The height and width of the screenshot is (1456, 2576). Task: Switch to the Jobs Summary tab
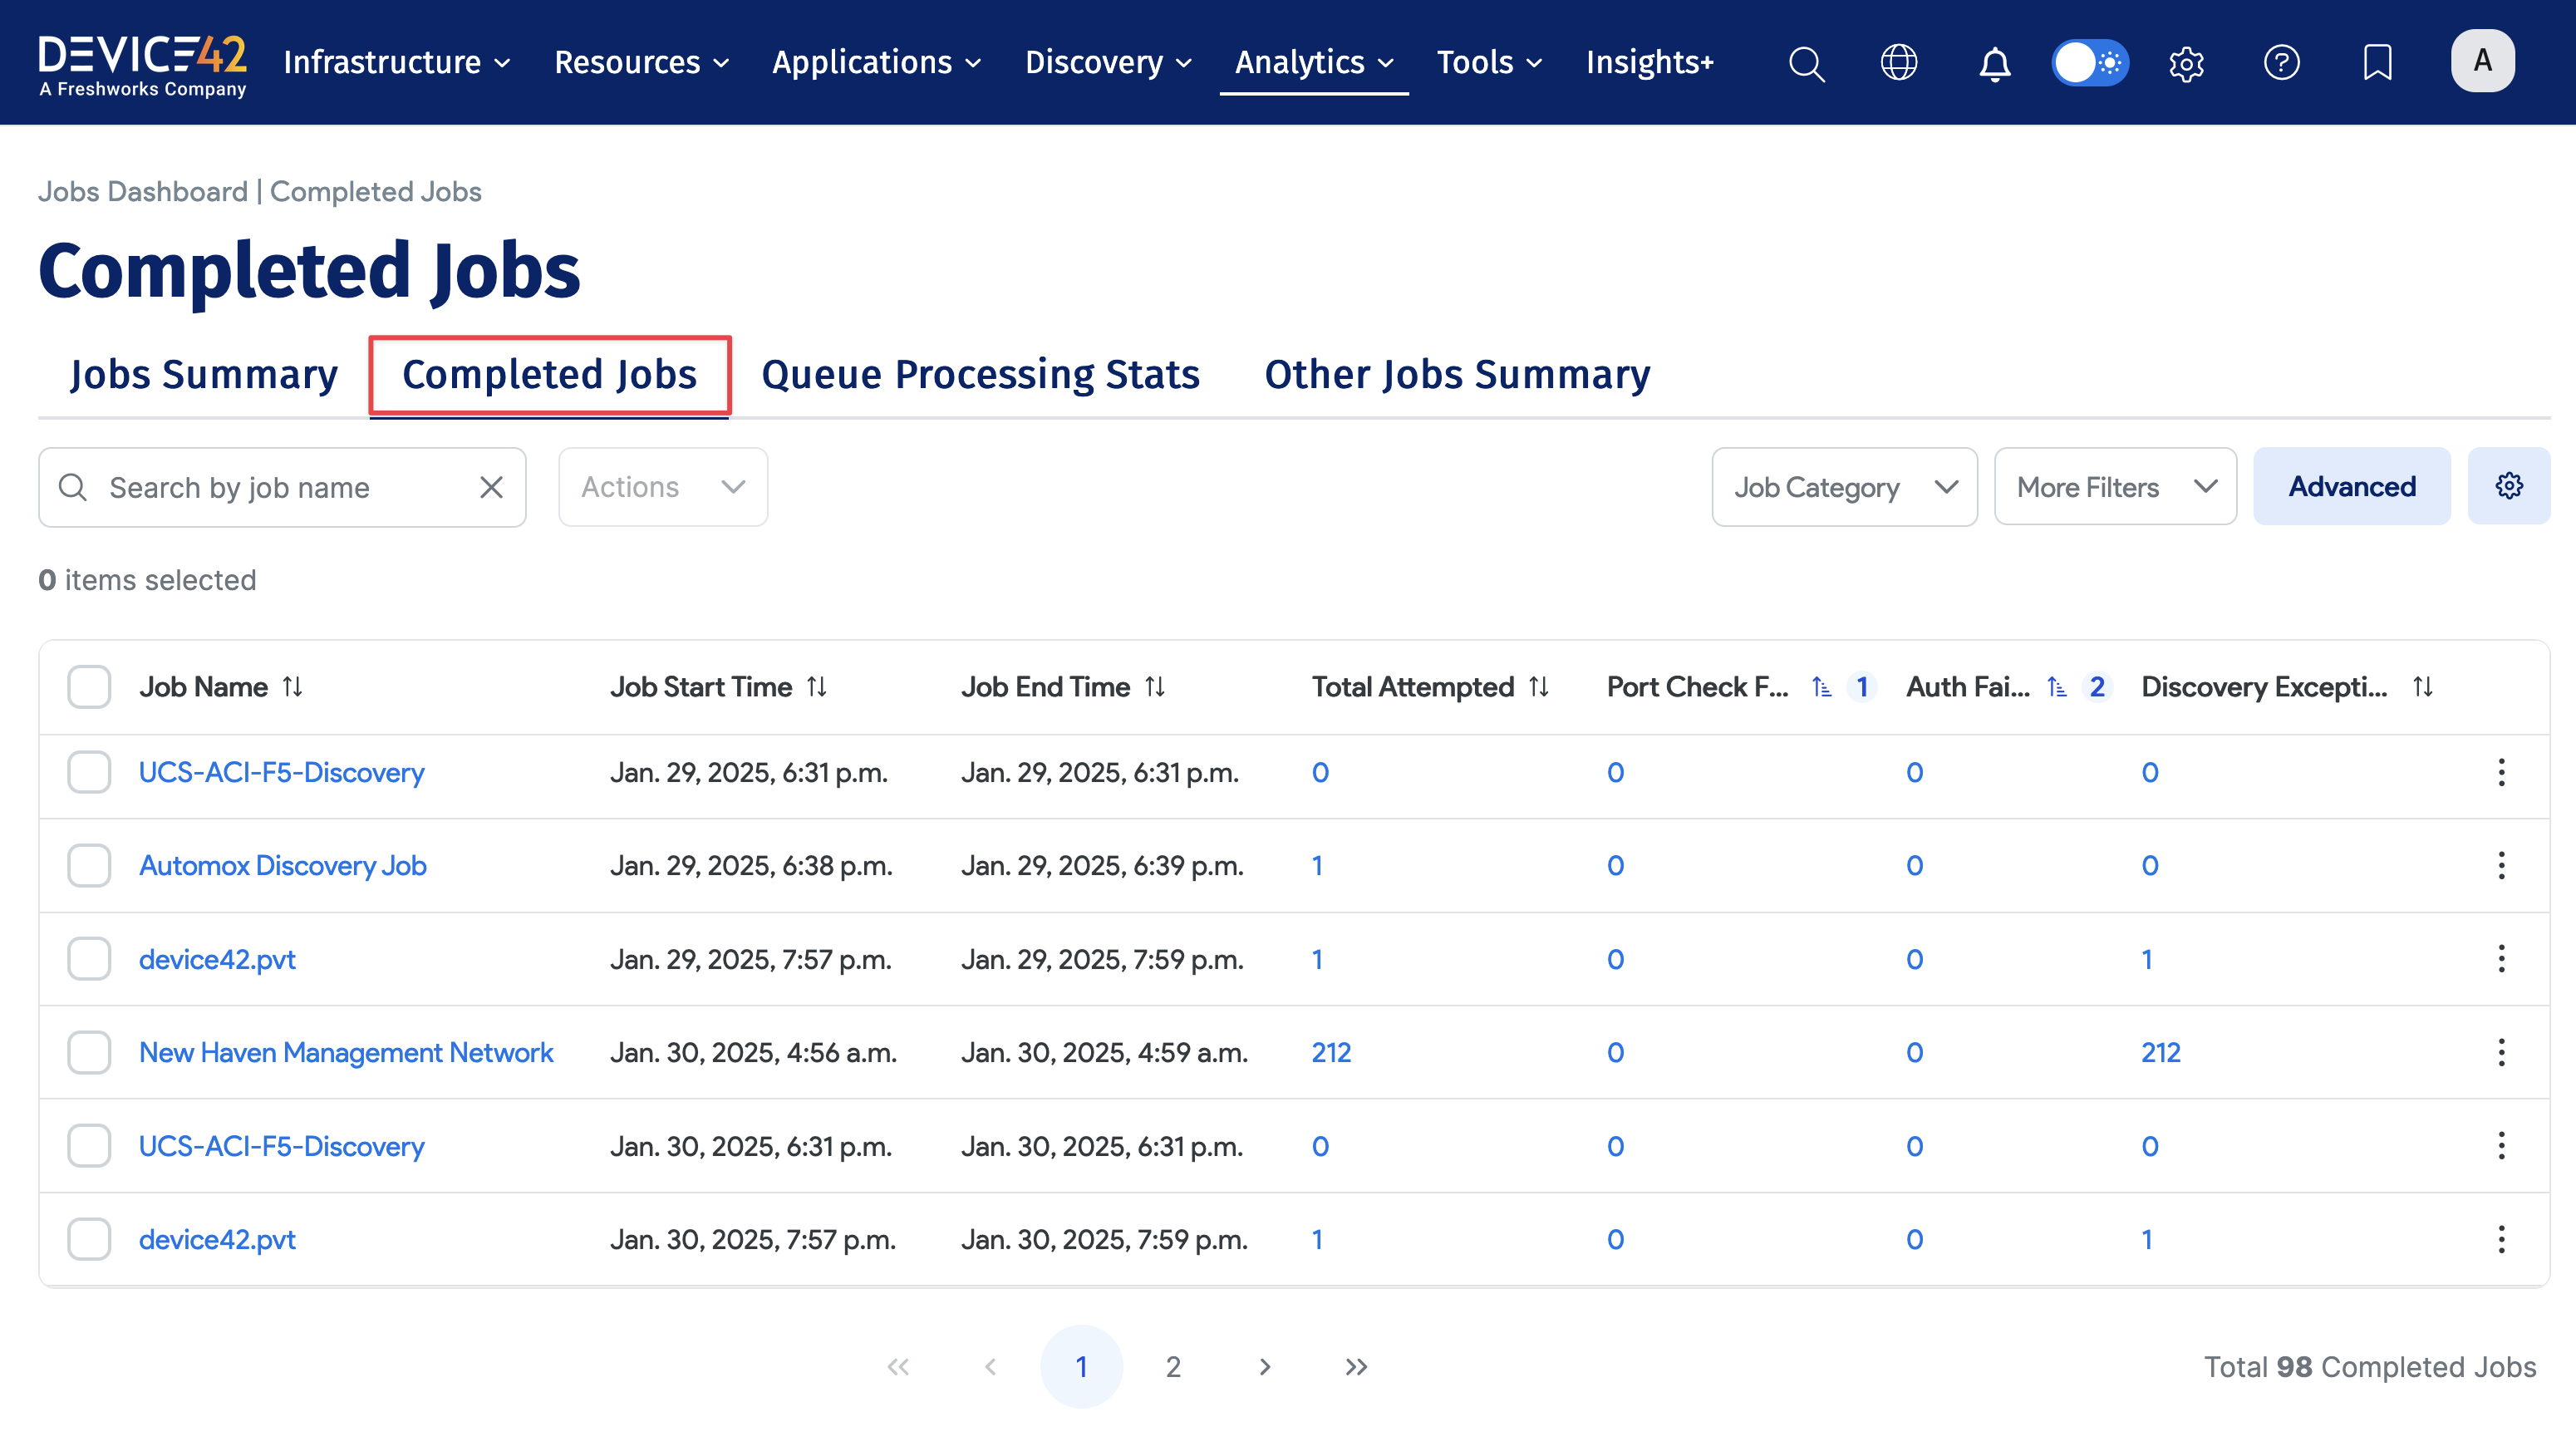[204, 374]
